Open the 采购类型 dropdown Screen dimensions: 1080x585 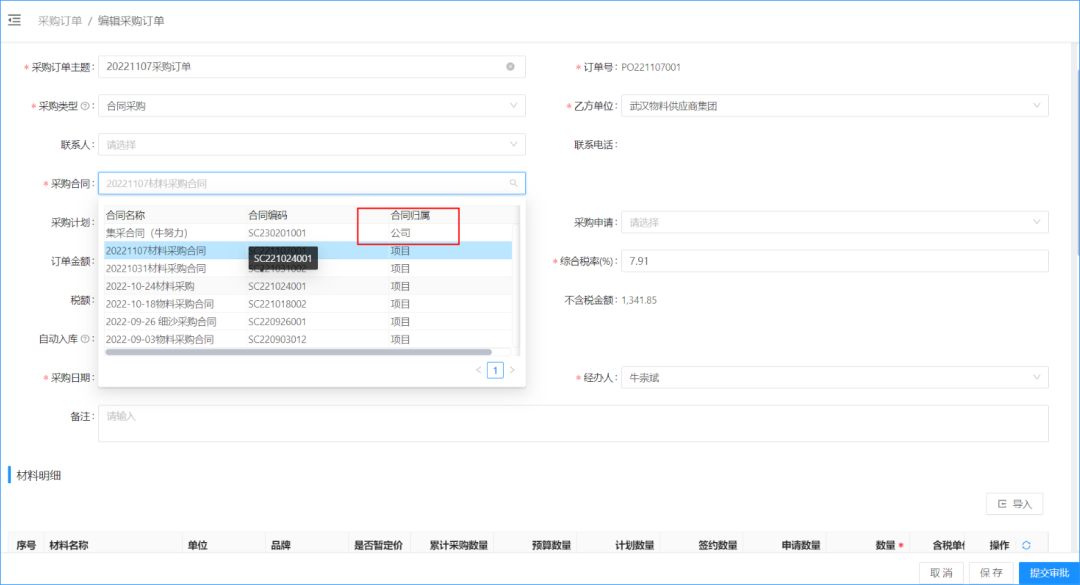(x=312, y=106)
